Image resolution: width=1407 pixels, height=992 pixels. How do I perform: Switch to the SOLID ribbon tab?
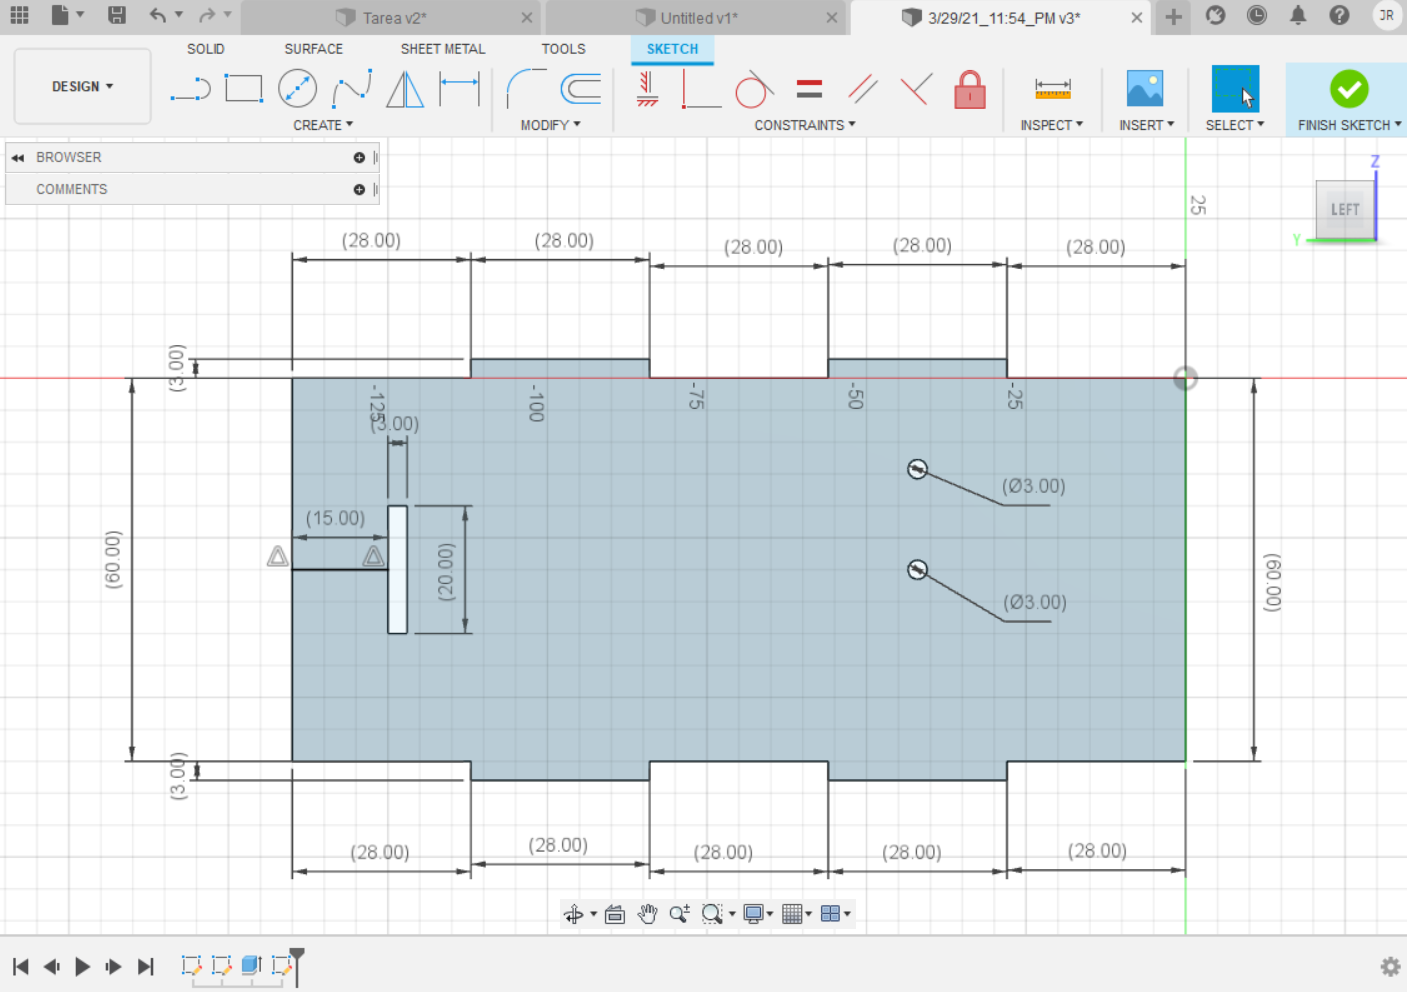coord(206,49)
